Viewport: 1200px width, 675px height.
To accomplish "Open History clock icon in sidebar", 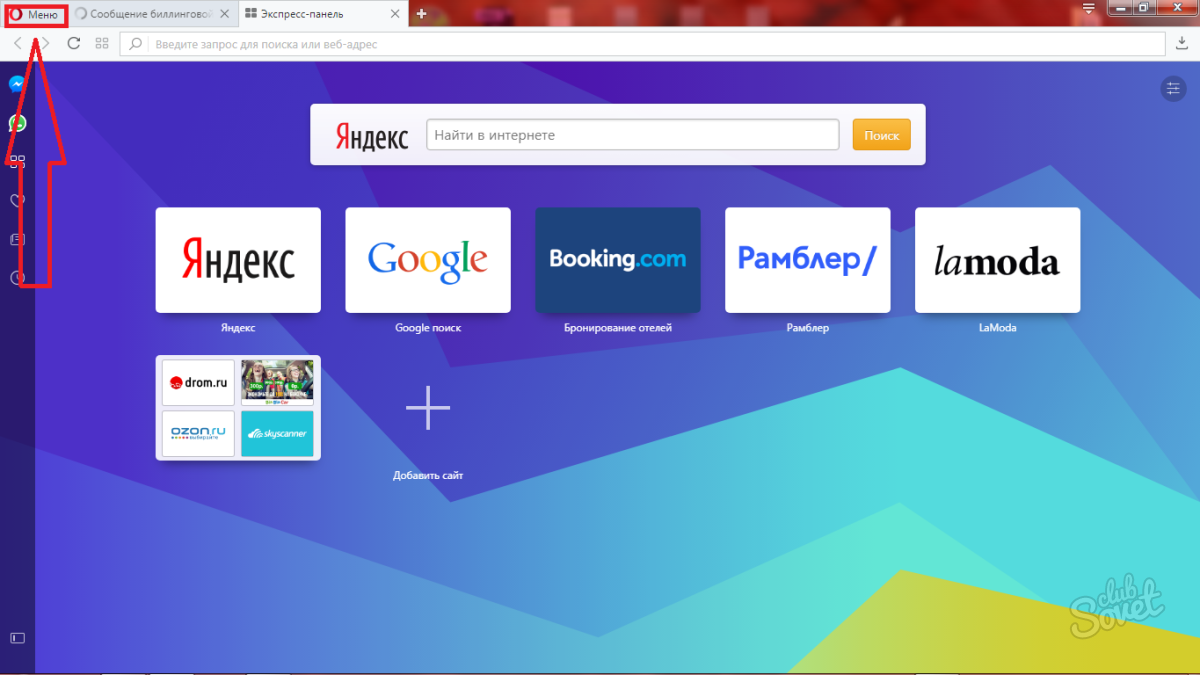I will point(17,278).
